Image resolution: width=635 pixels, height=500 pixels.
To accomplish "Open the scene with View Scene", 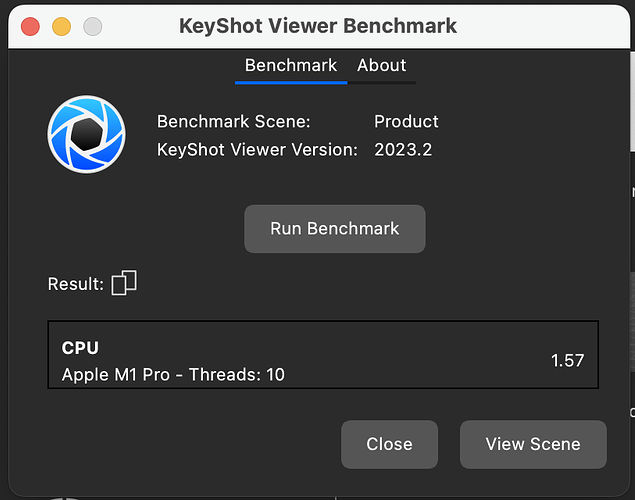I will point(533,444).
